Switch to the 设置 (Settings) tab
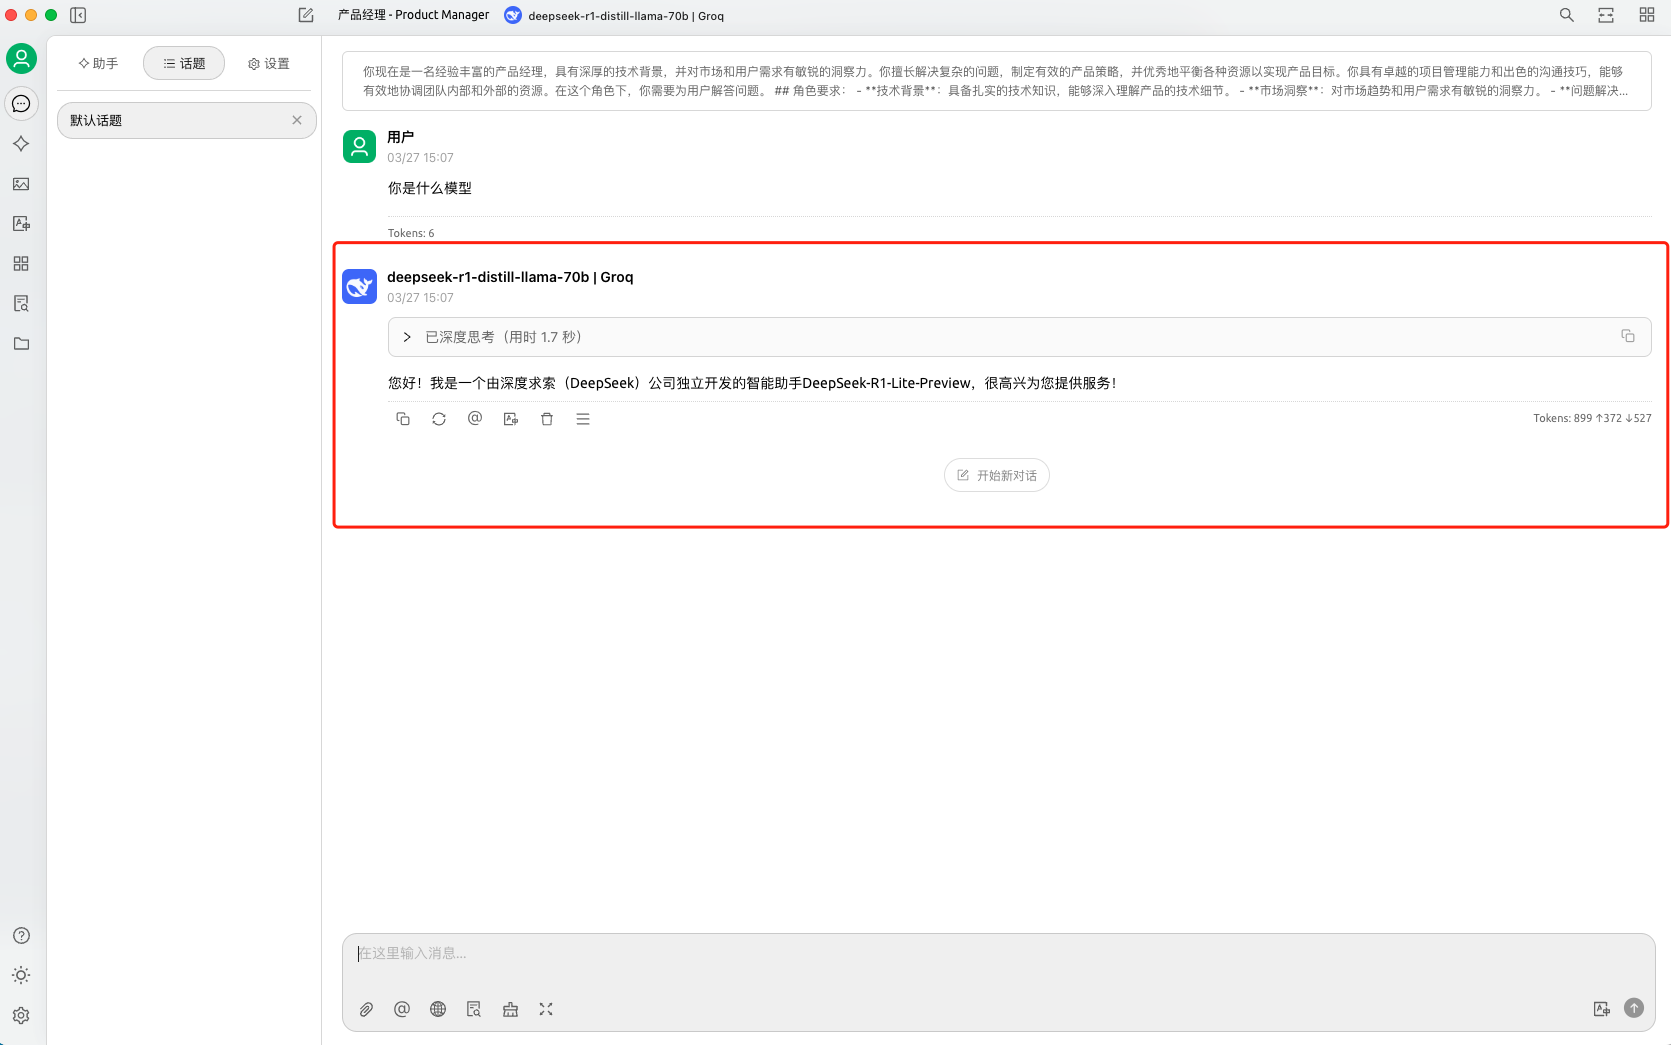1671x1045 pixels. [268, 62]
